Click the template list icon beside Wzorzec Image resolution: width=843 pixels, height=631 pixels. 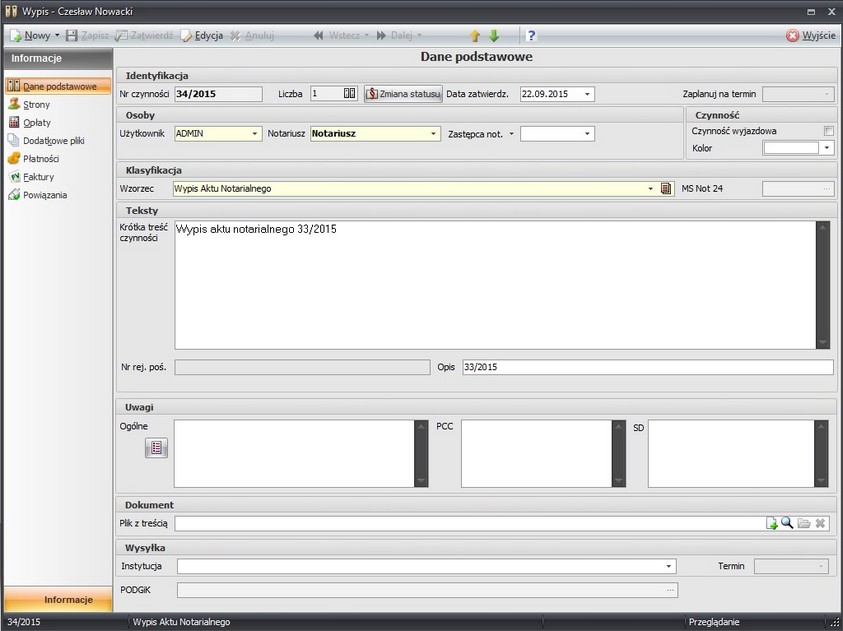667,188
